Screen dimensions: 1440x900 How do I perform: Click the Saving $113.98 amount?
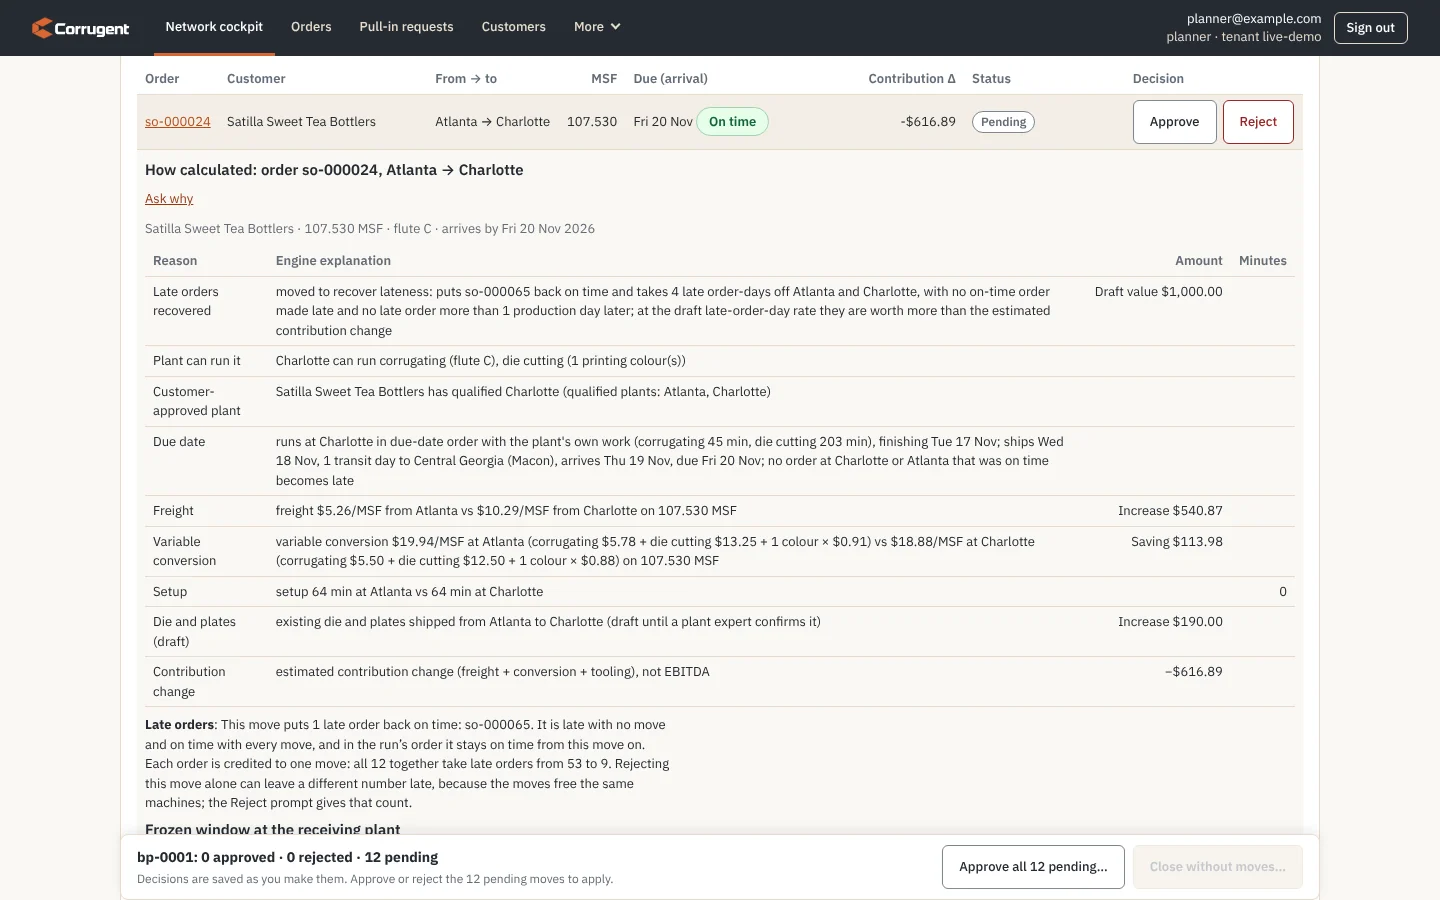coord(1177,542)
